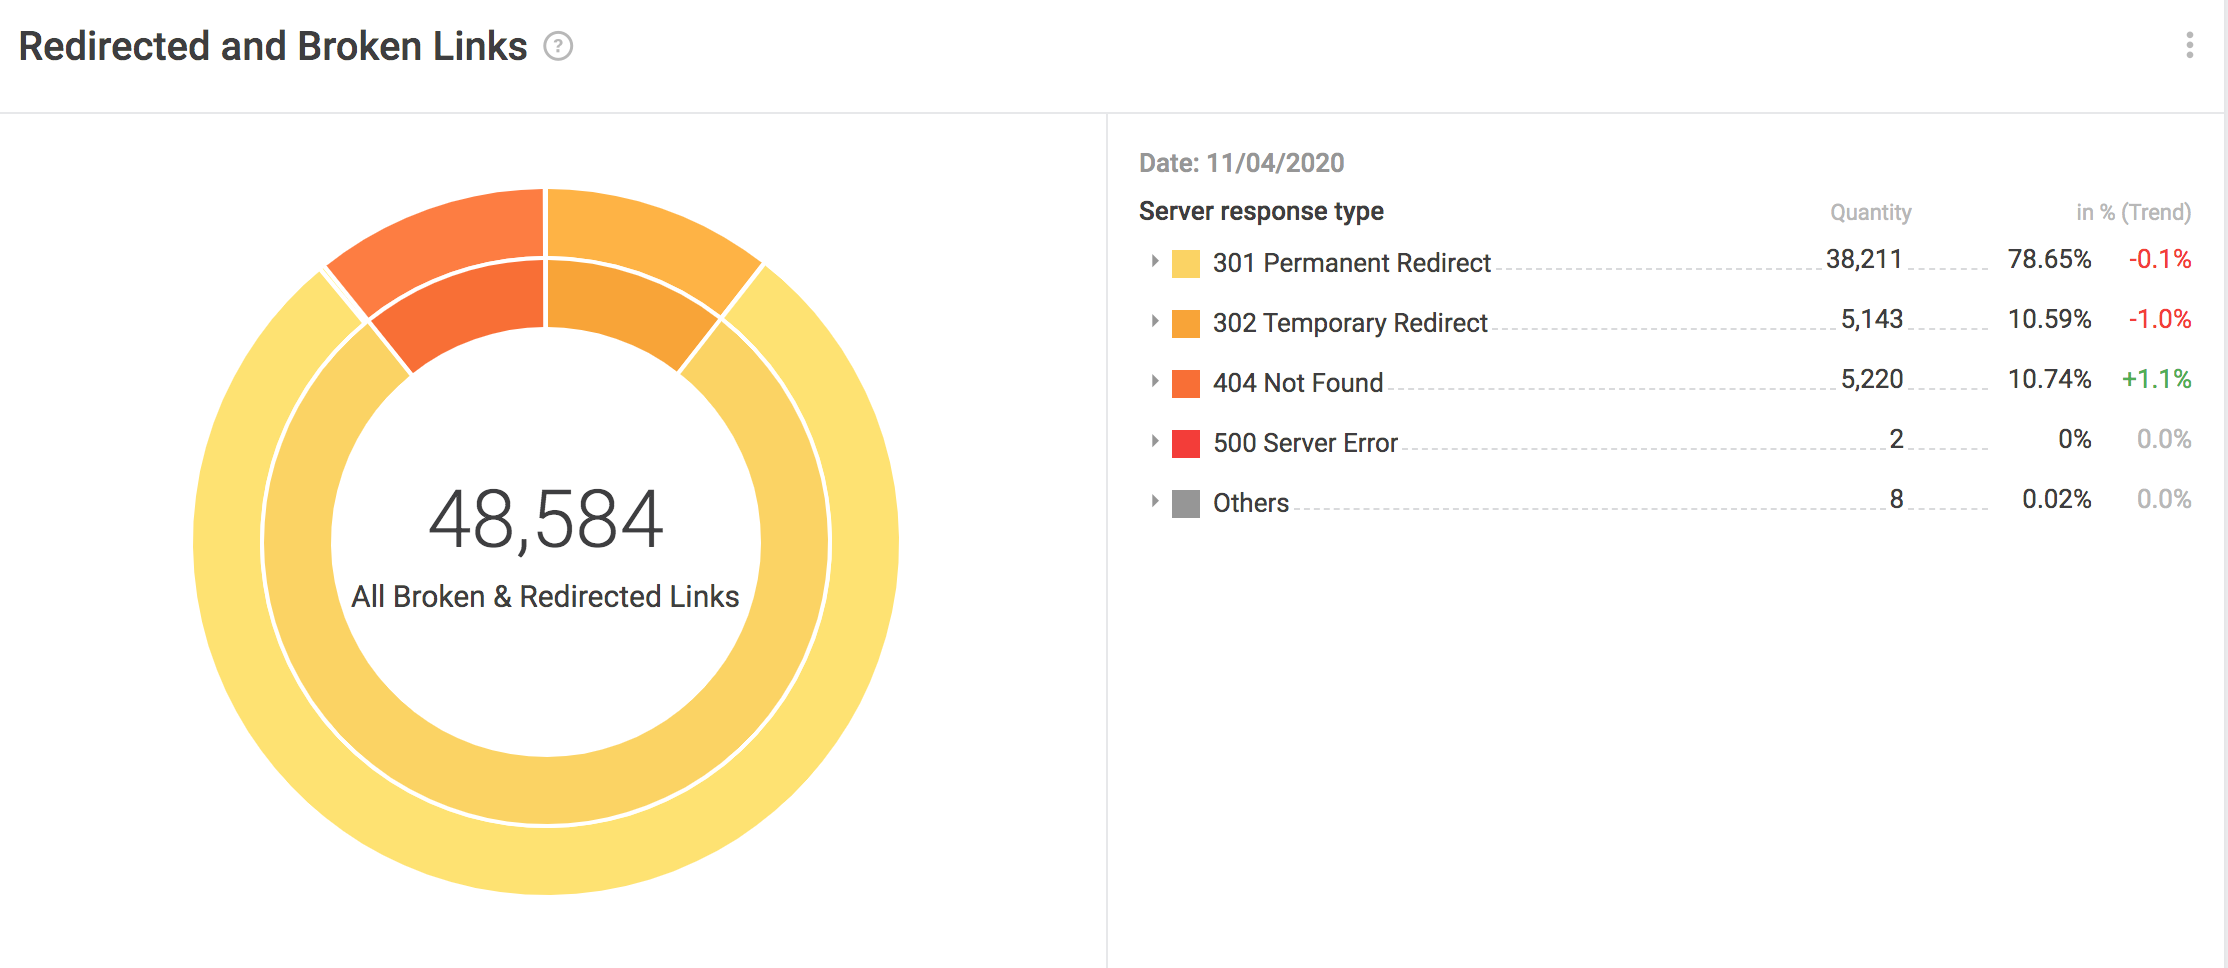
Task: Click the 78.65% percentage value
Action: 2049,259
